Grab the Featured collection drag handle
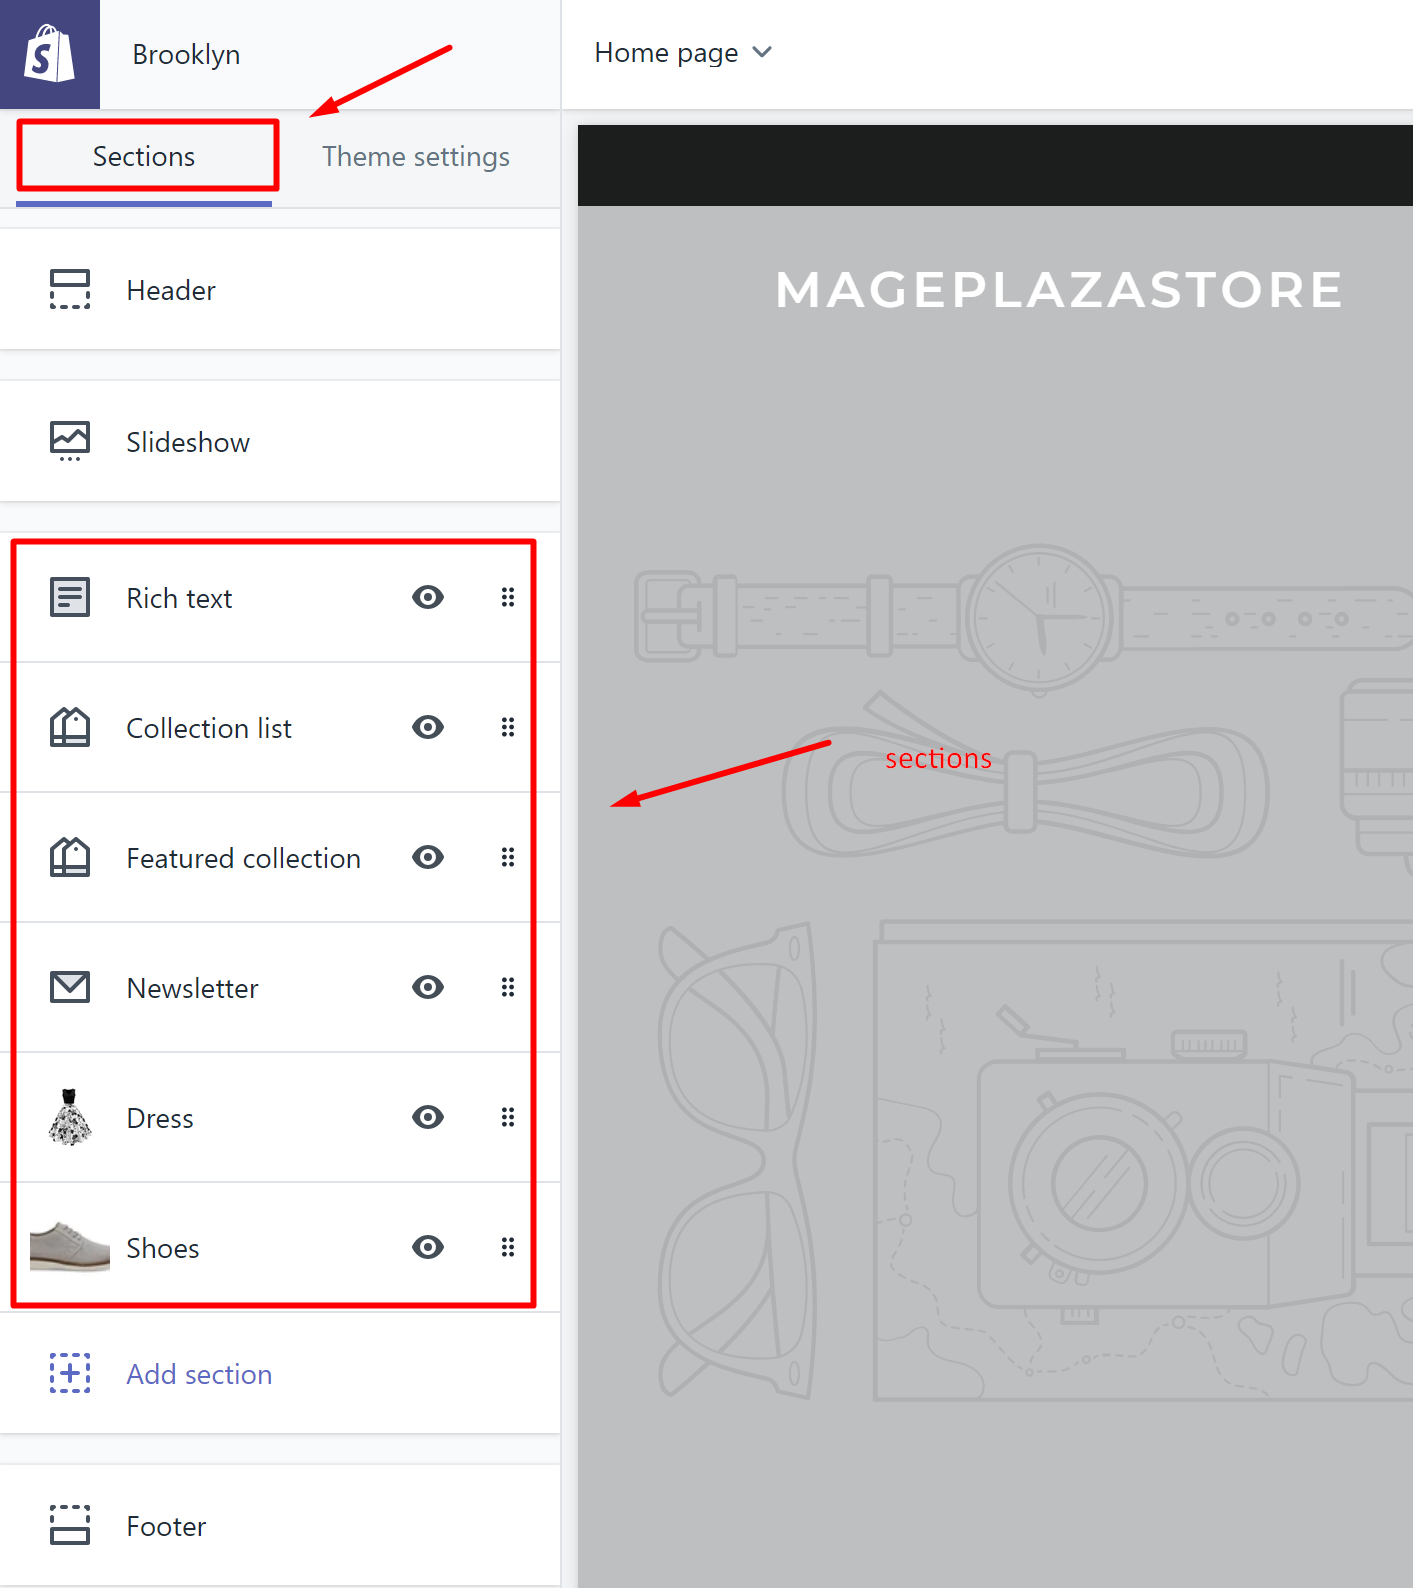 pyautogui.click(x=508, y=857)
